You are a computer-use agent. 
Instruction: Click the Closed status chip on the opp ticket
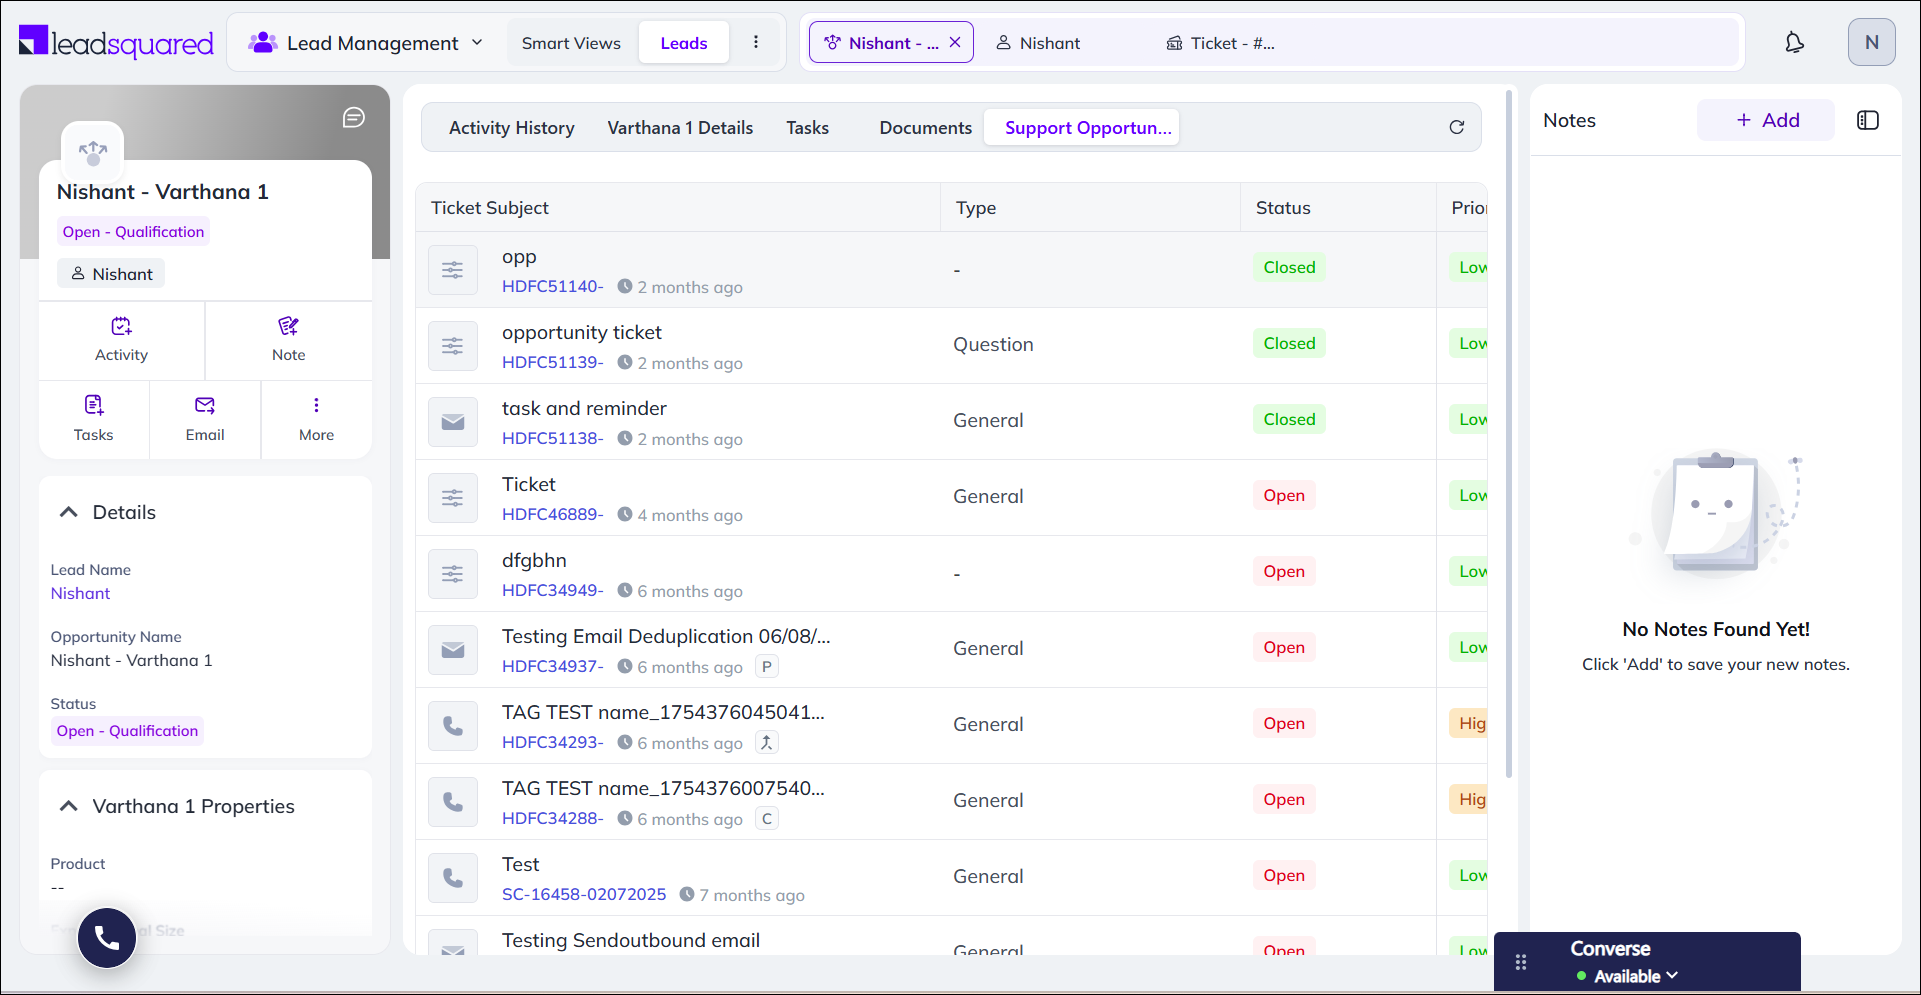coord(1288,267)
